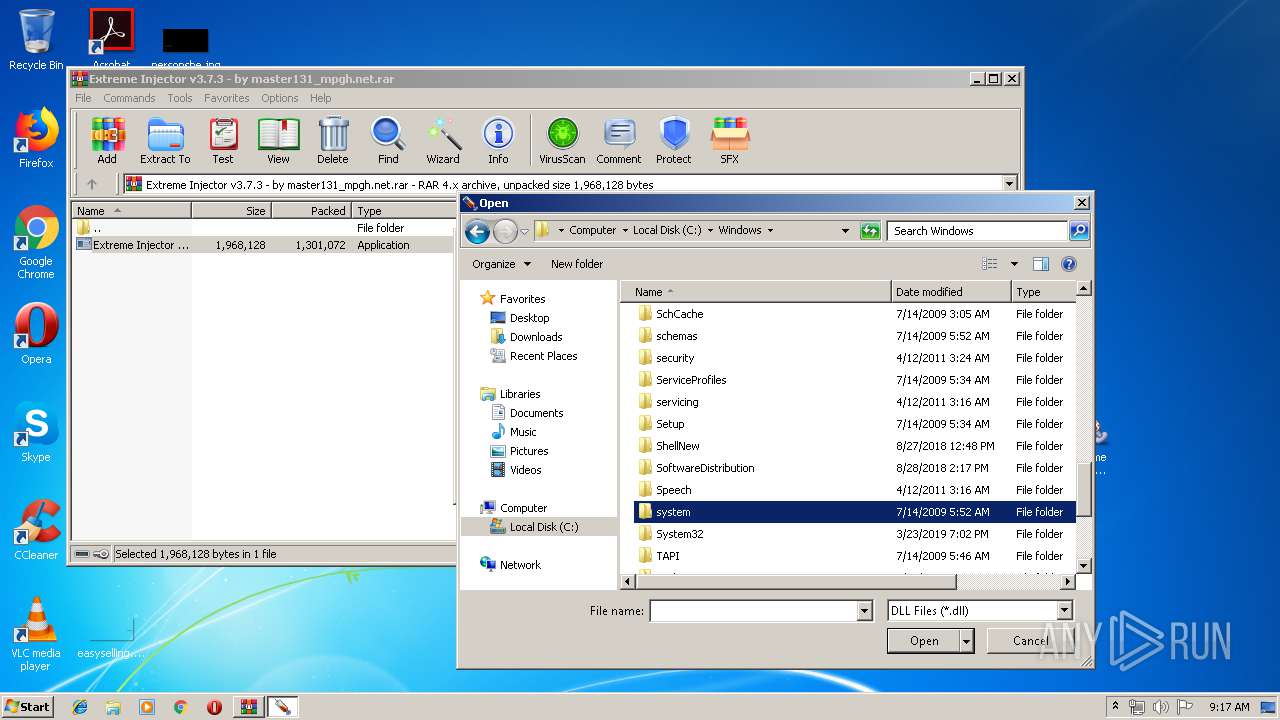Open the Wizard tool
Image resolution: width=1280 pixels, height=720 pixels.
coord(443,140)
